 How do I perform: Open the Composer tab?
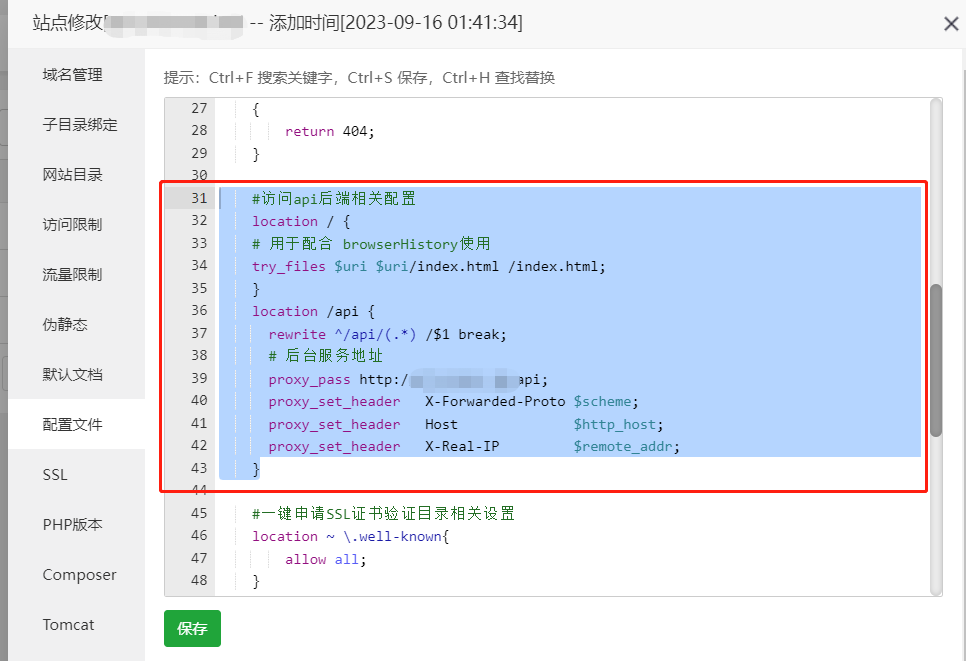pyautogui.click(x=79, y=575)
